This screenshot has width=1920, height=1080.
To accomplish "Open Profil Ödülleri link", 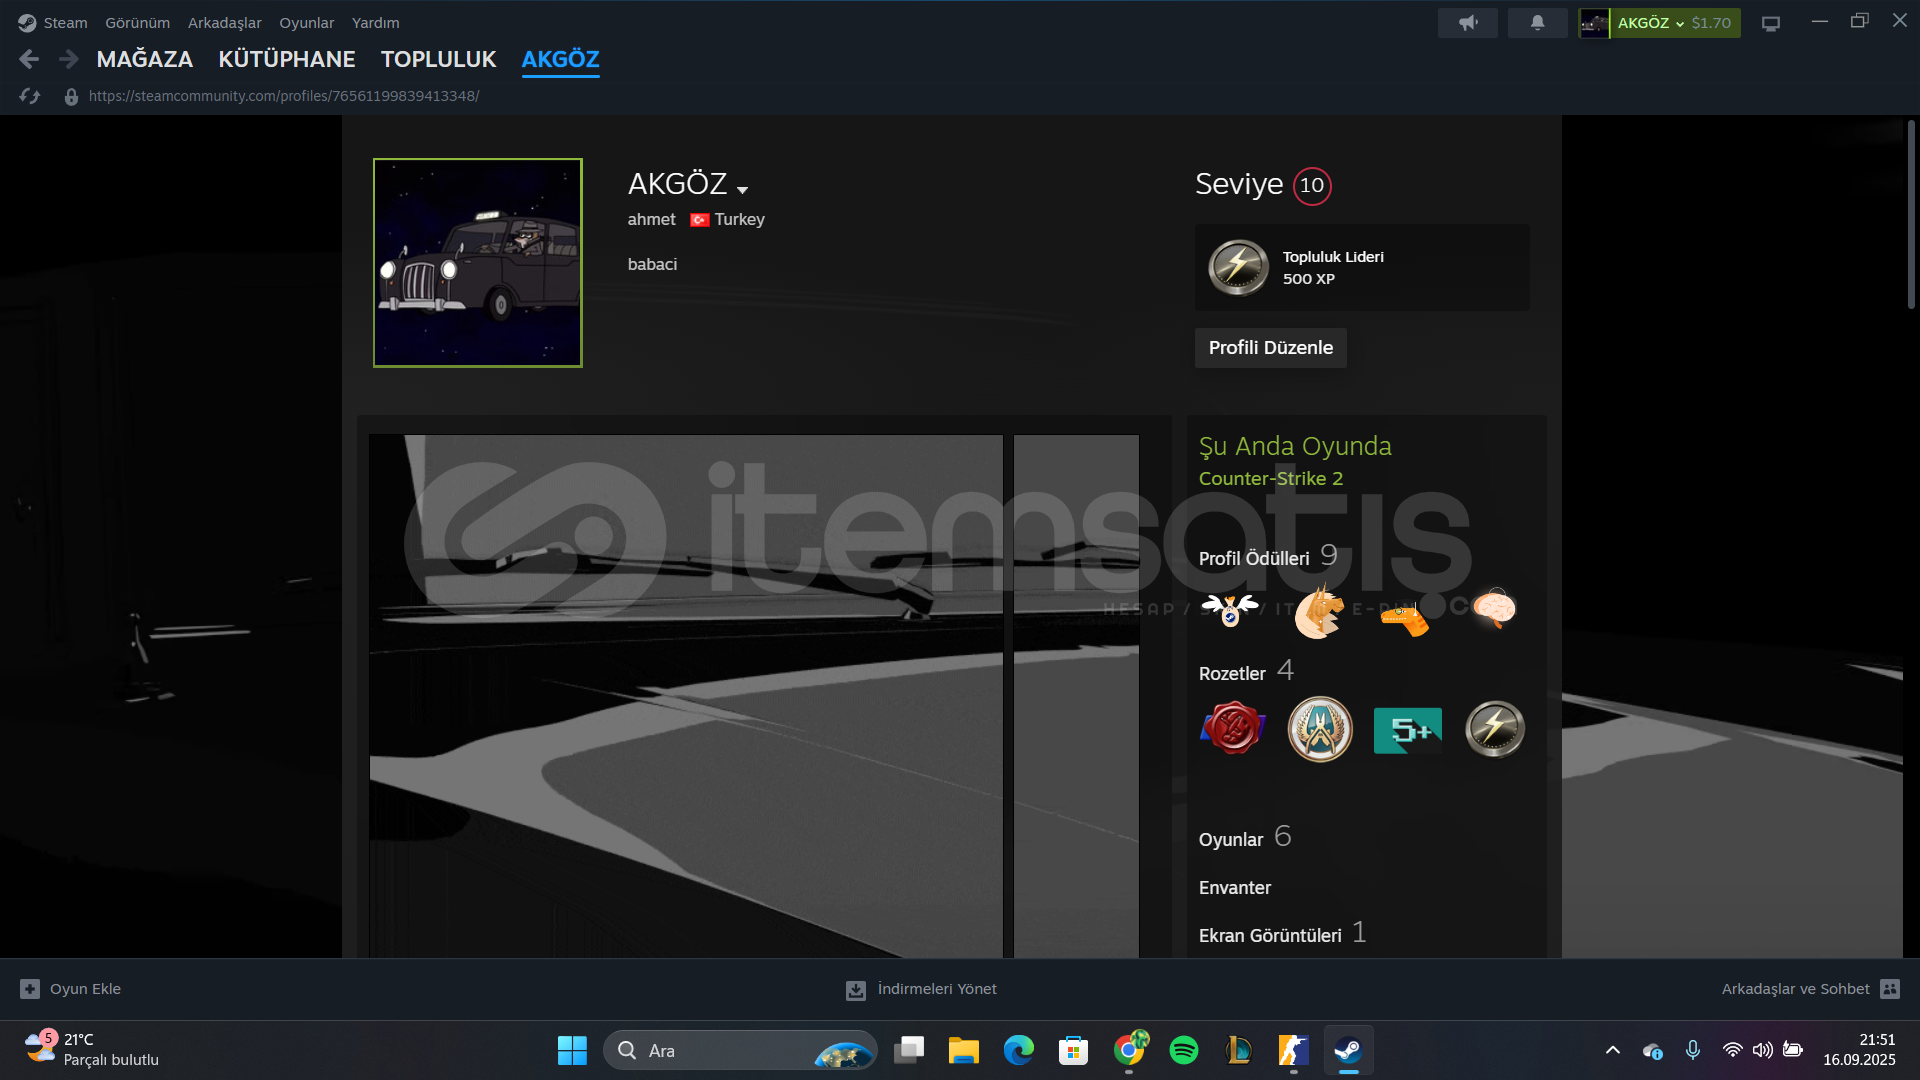I will 1254,559.
